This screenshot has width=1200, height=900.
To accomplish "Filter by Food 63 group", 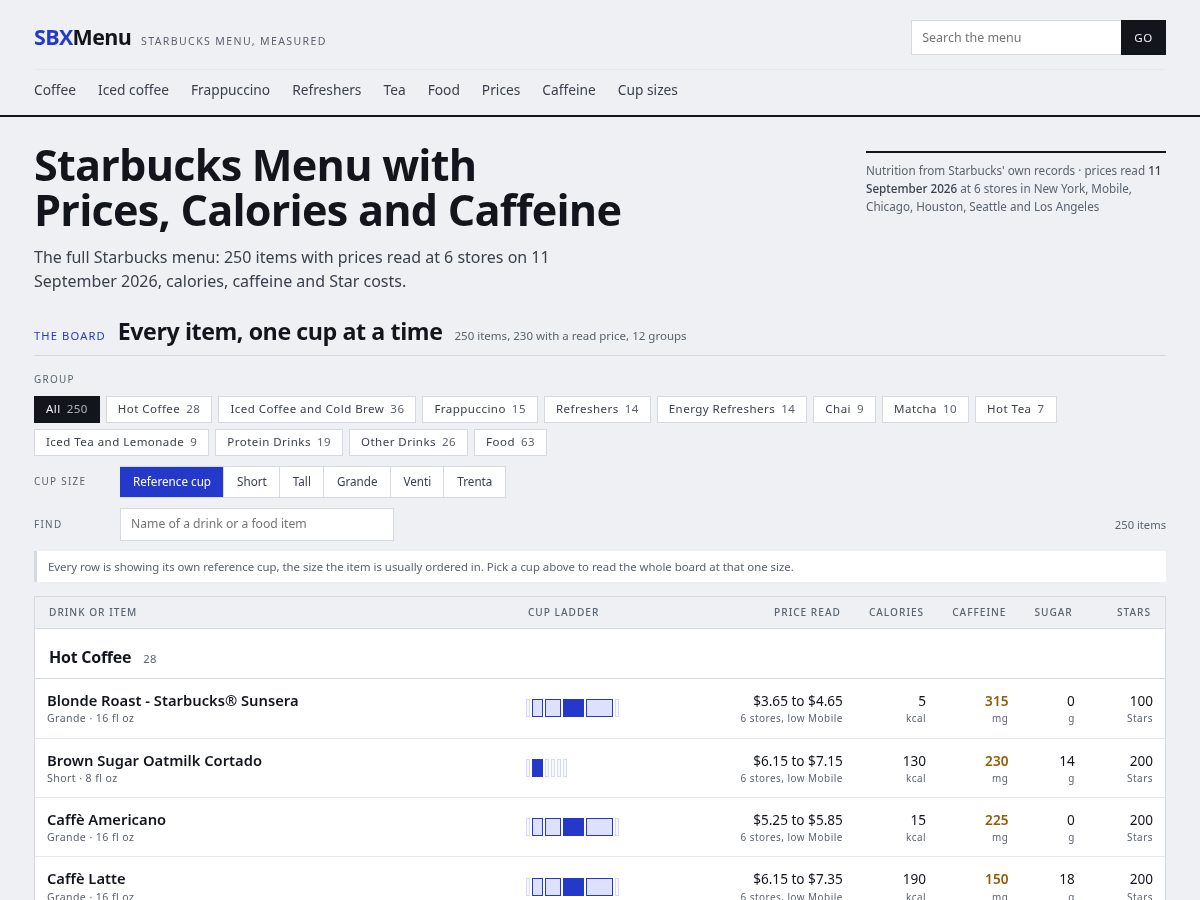I will [x=510, y=443].
